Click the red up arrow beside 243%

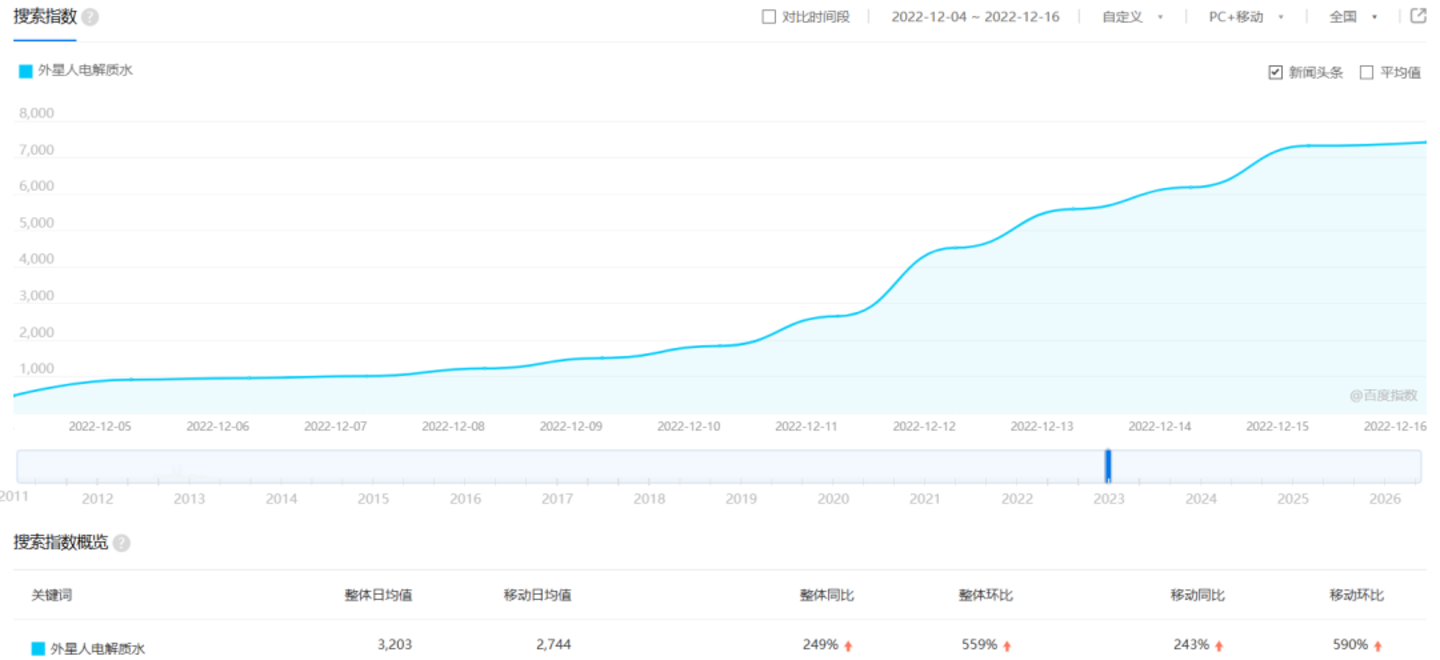[1219, 646]
